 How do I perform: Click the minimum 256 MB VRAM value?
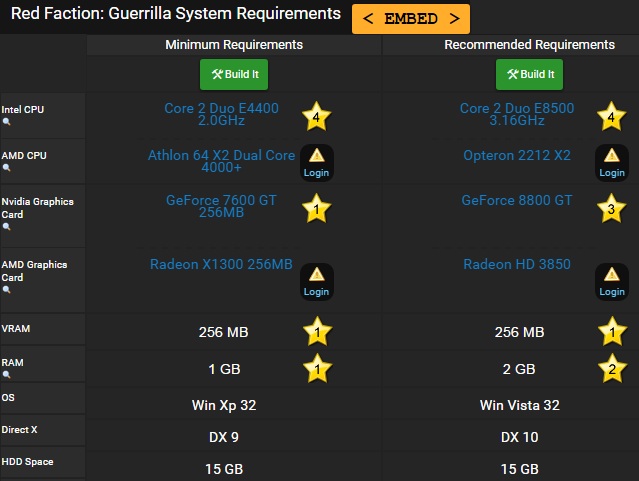tap(223, 332)
